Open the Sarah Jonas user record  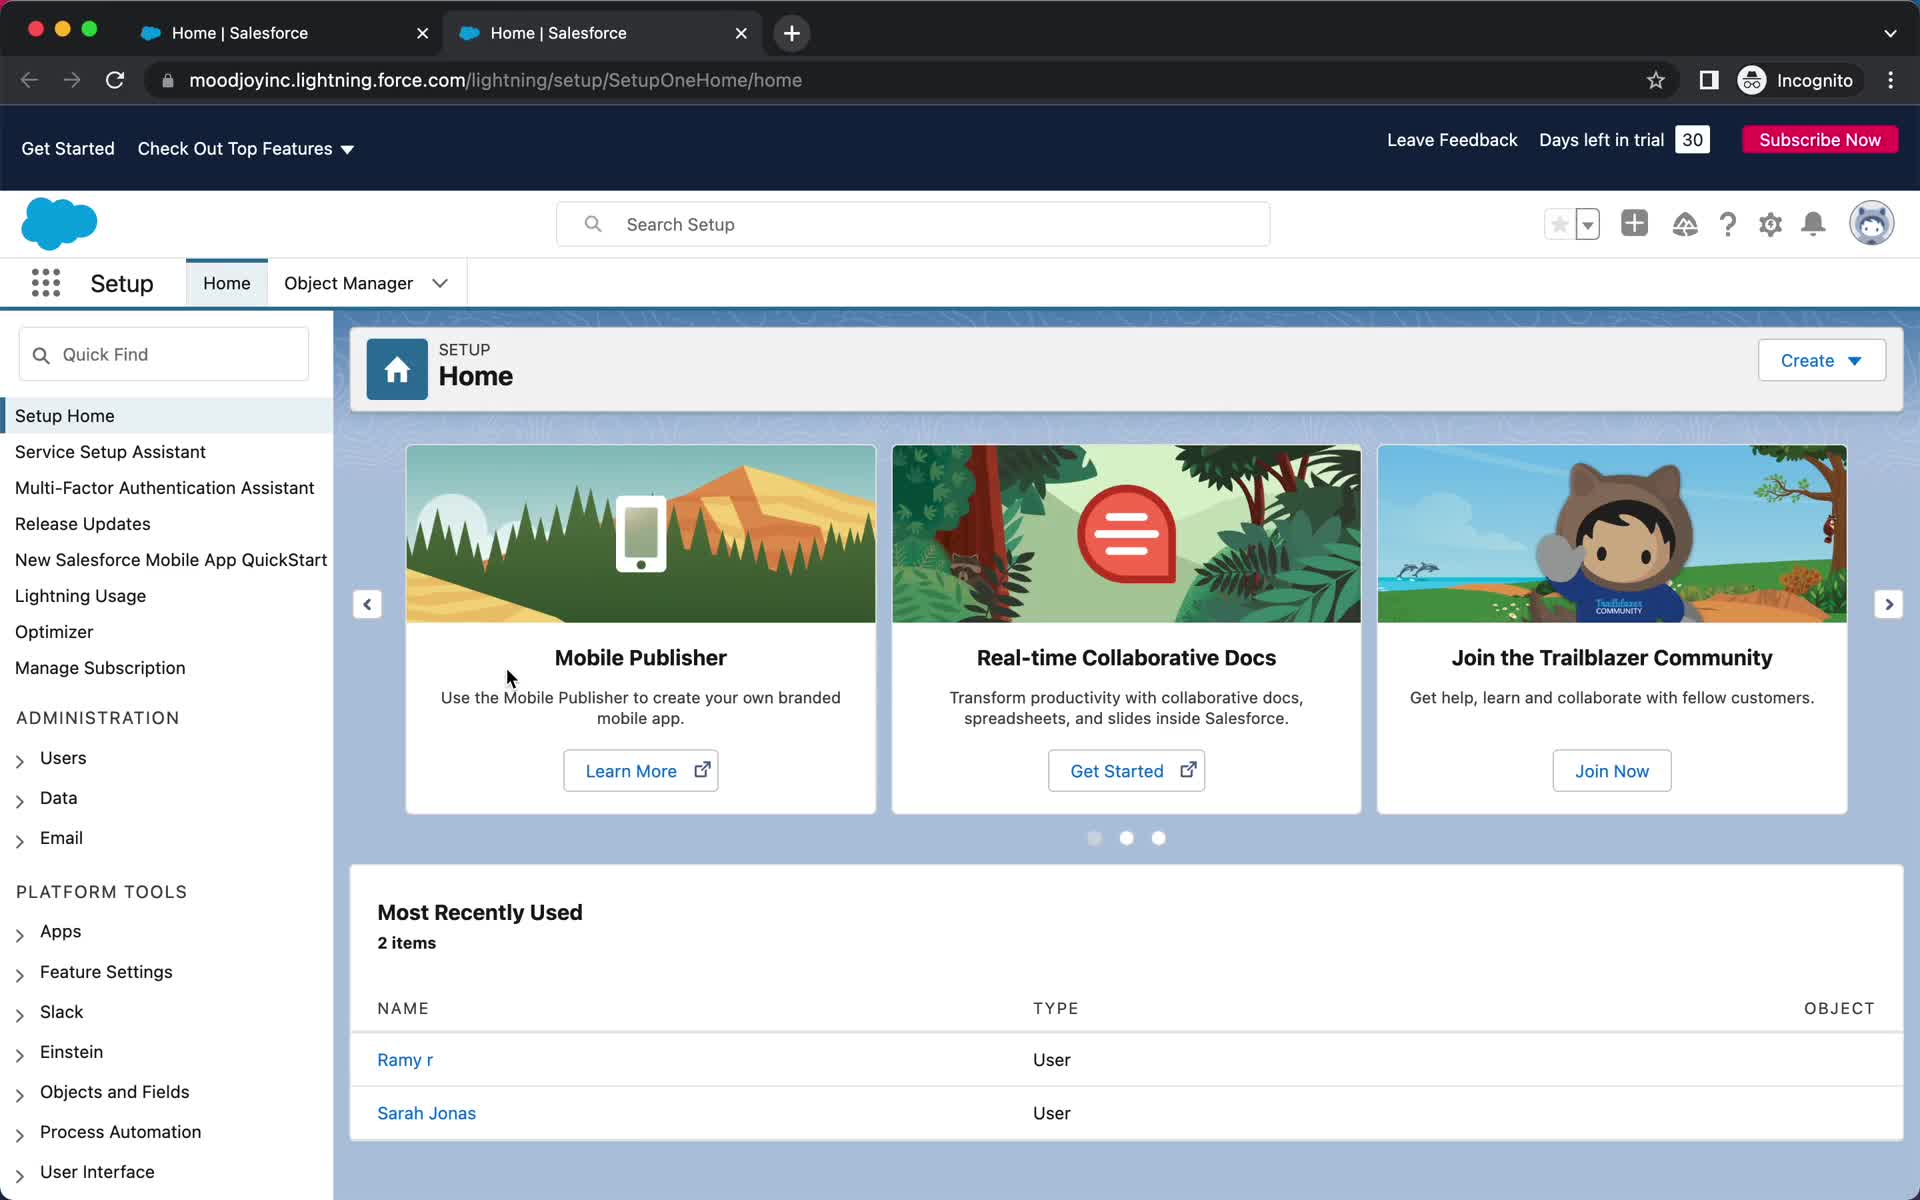click(x=426, y=1113)
